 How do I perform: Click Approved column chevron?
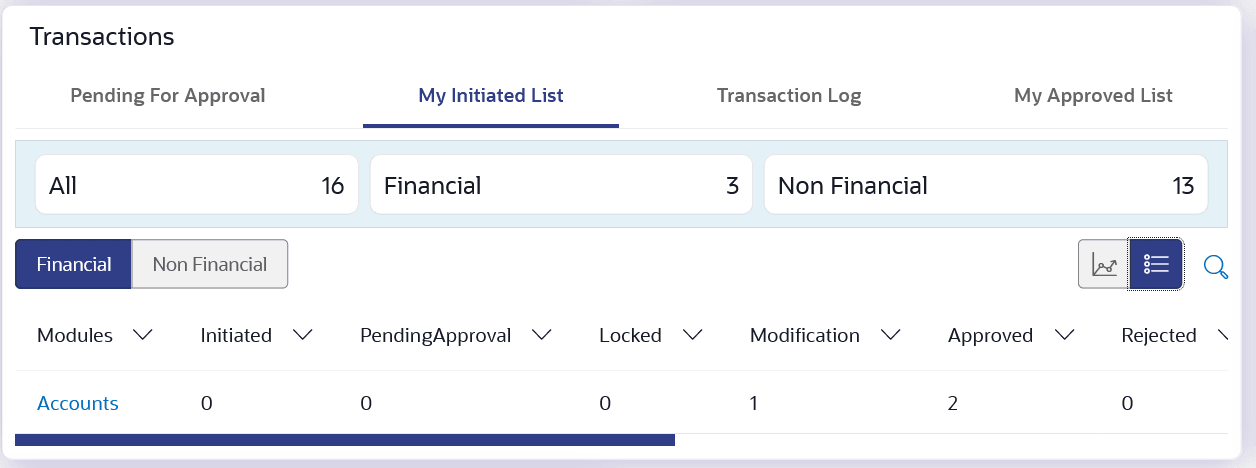pos(1064,336)
